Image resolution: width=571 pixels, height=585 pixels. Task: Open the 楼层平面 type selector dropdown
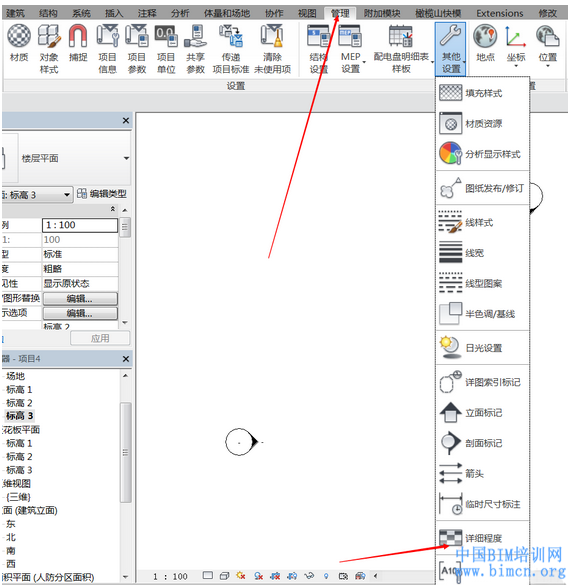coord(126,158)
